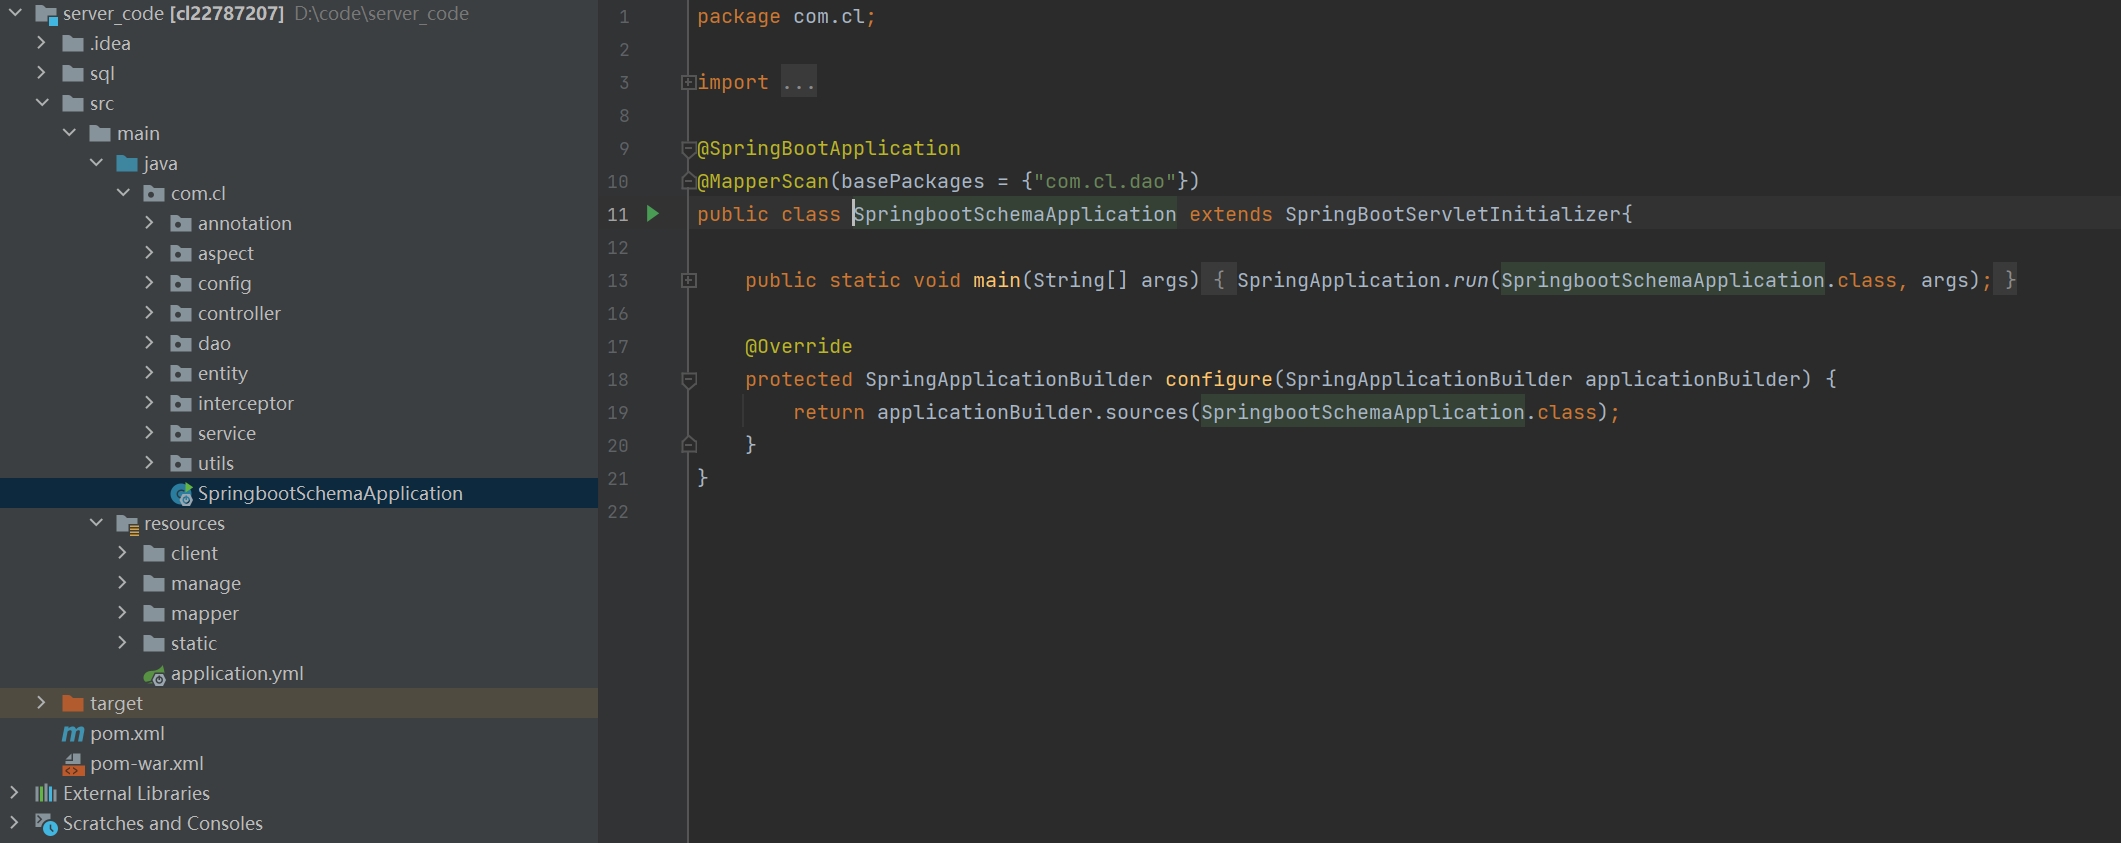
Task: Click the Scratches and Consoles icon
Action: point(46,824)
